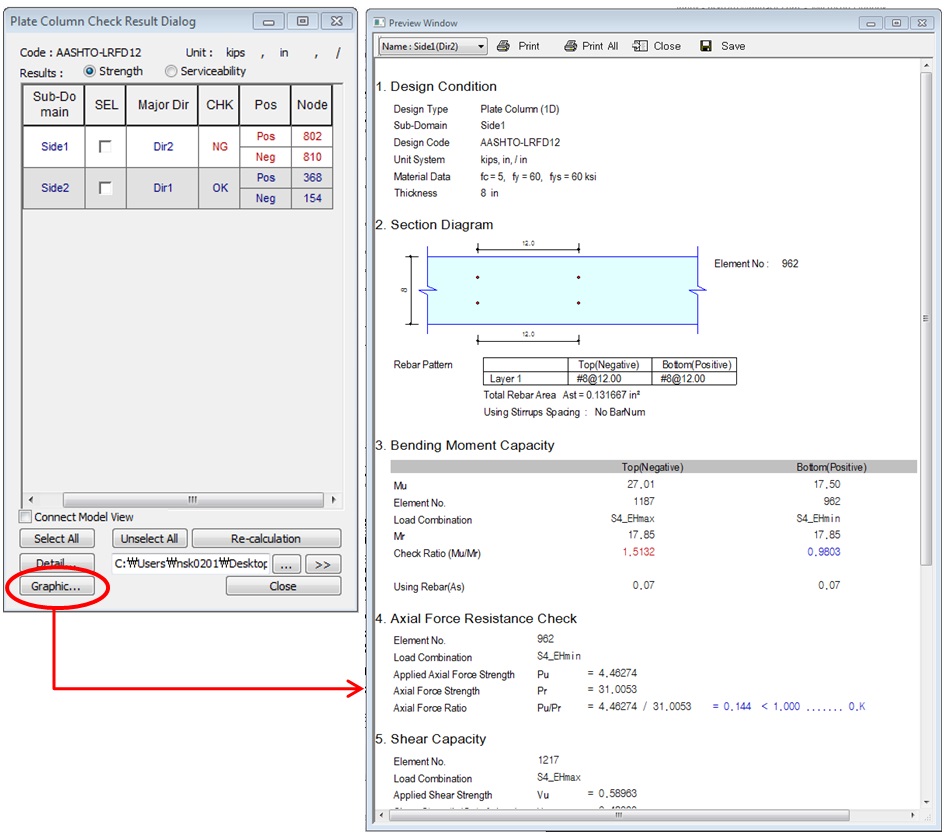Click the Print All icon
This screenshot has width=951, height=837.
(590, 45)
